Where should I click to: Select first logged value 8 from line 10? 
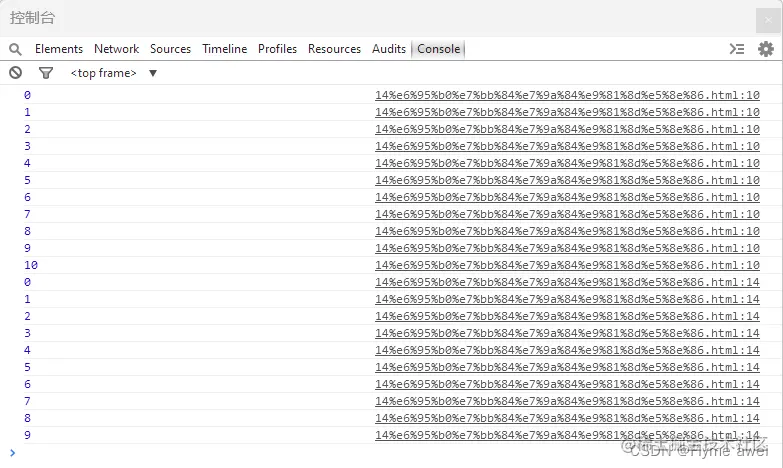pyautogui.click(x=27, y=231)
